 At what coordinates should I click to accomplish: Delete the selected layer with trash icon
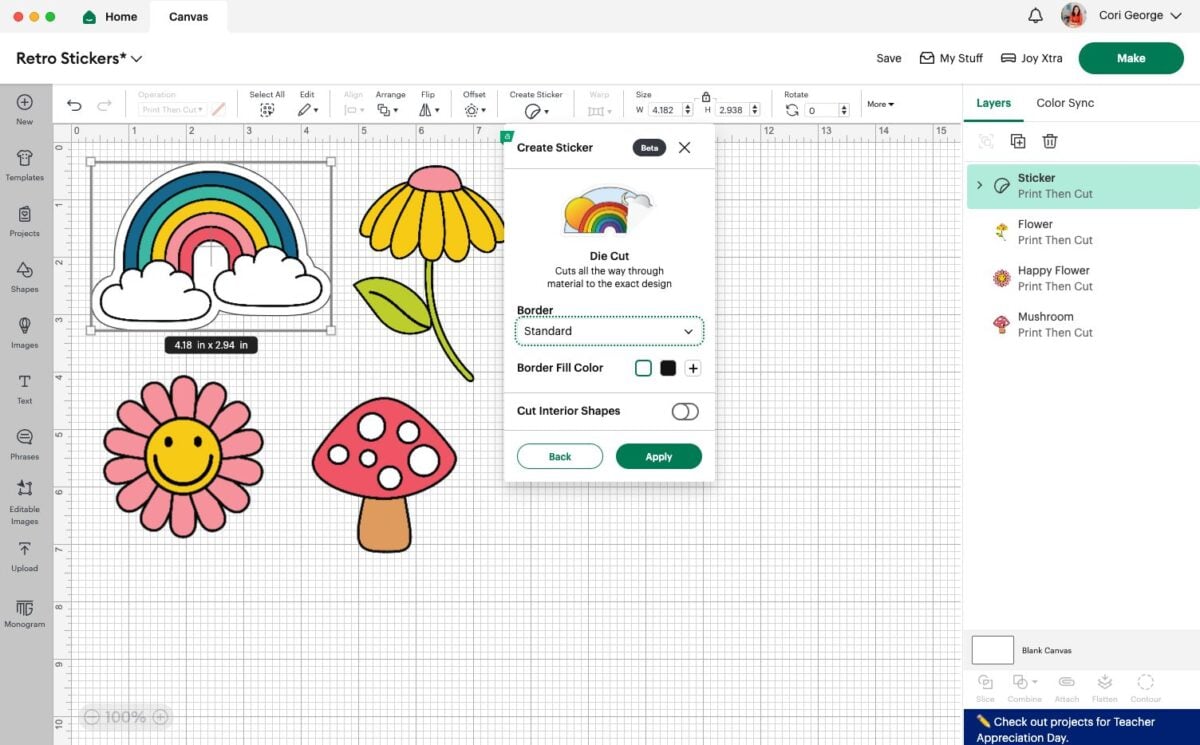coord(1050,142)
